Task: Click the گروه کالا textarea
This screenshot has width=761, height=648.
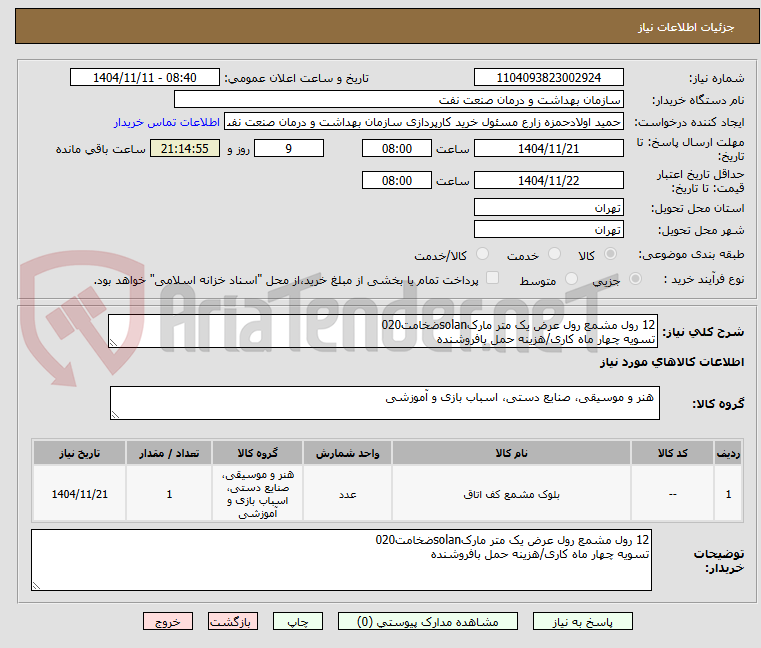Action: point(384,403)
